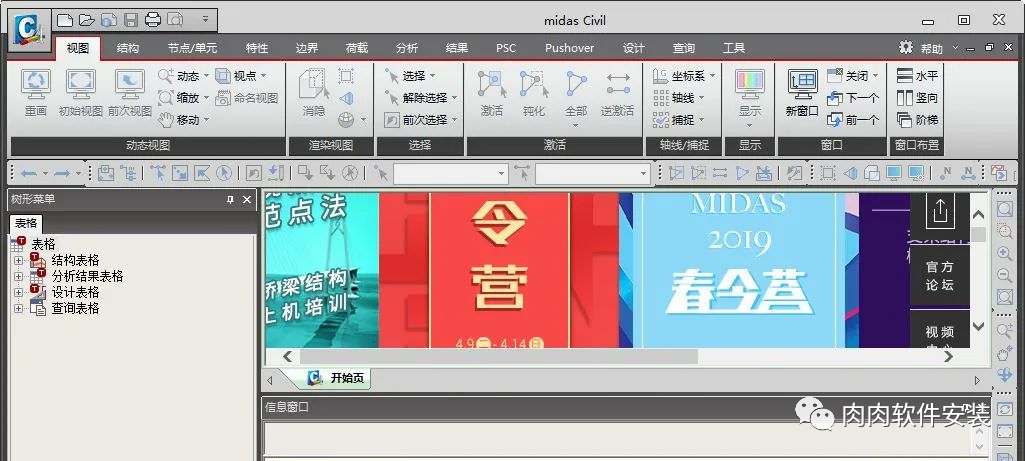Expand the 分析结果表格 tree node
Screen dimensions: 1025x461
tap(18, 277)
